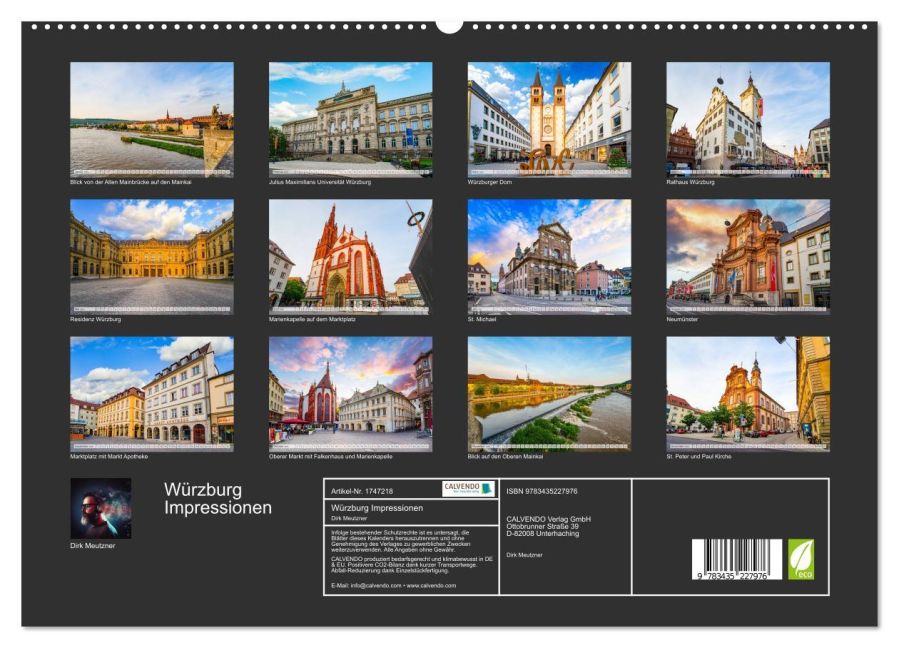Select the St. Michael church photo
Screen dimensions: 899x648
coord(549,256)
